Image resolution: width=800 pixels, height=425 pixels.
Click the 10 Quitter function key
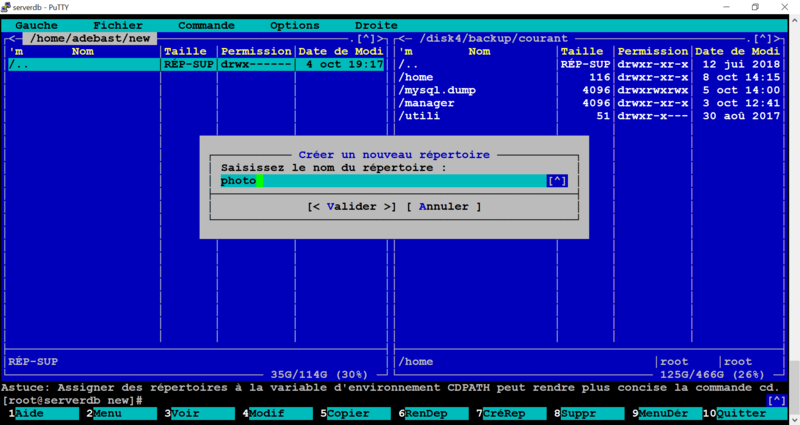[x=745, y=413]
